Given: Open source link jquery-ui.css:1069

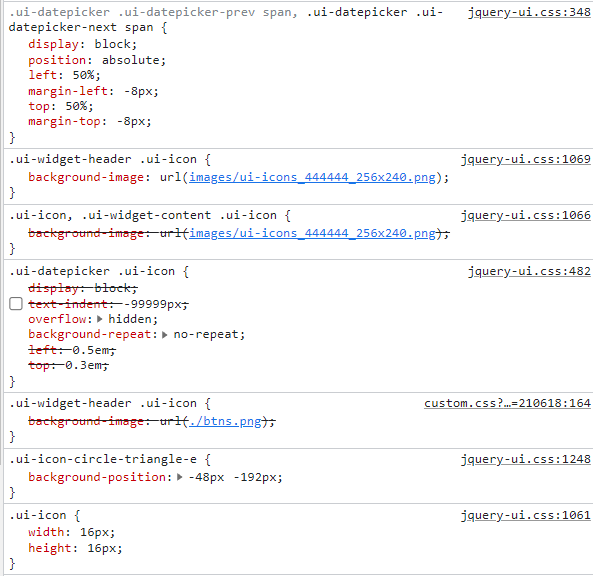Looking at the screenshot, I should point(526,159).
